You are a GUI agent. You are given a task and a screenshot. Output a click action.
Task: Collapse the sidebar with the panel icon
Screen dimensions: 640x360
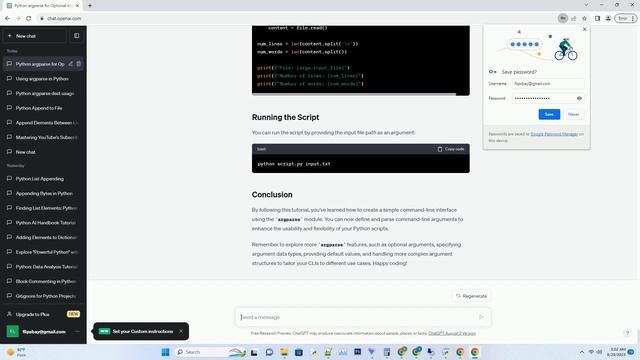[x=77, y=36]
